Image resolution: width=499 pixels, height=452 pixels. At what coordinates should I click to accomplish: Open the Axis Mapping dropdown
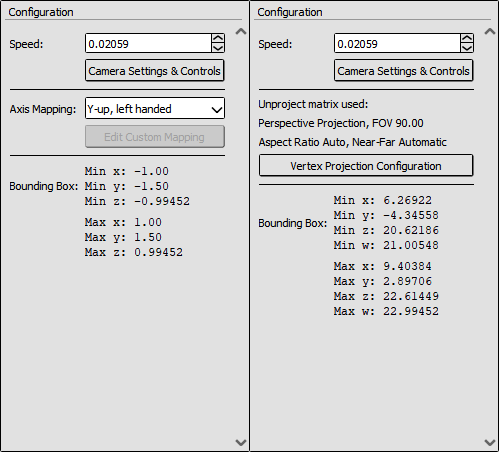pos(155,108)
